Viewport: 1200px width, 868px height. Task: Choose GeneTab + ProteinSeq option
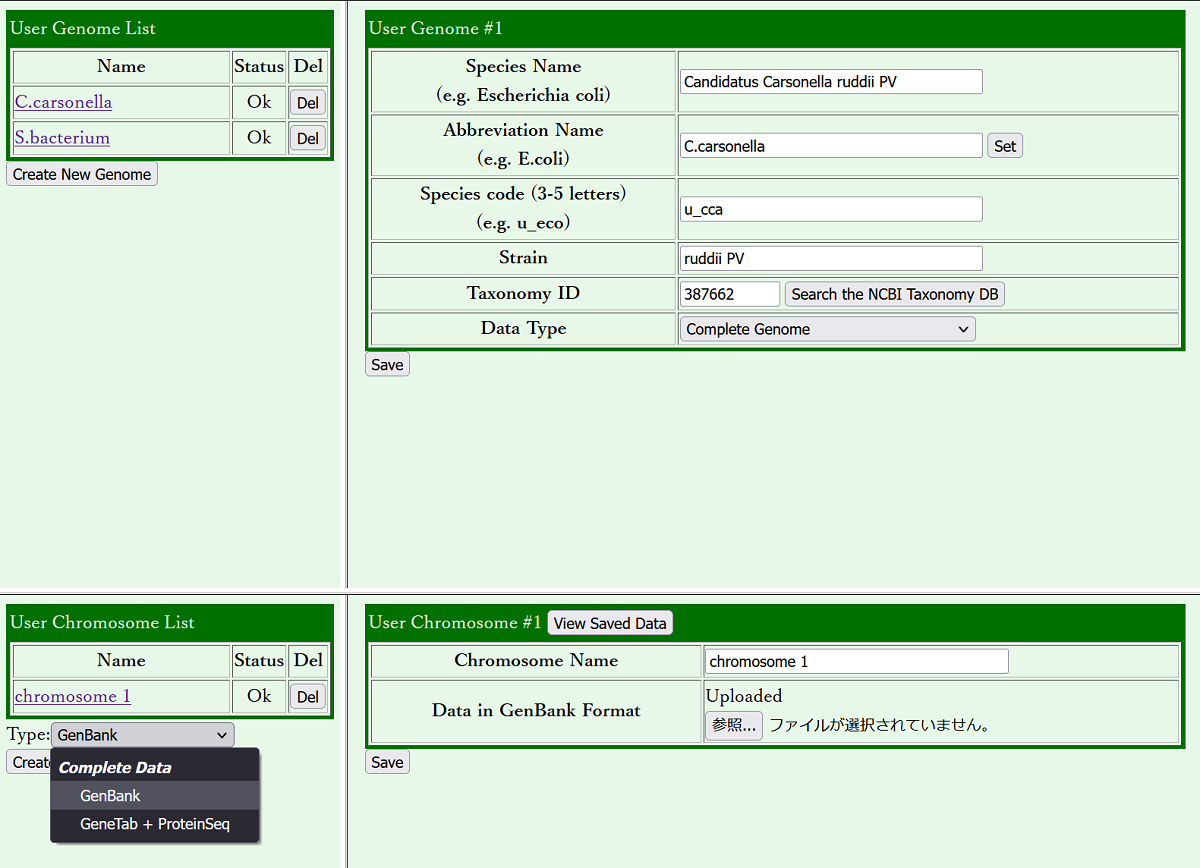pos(154,825)
